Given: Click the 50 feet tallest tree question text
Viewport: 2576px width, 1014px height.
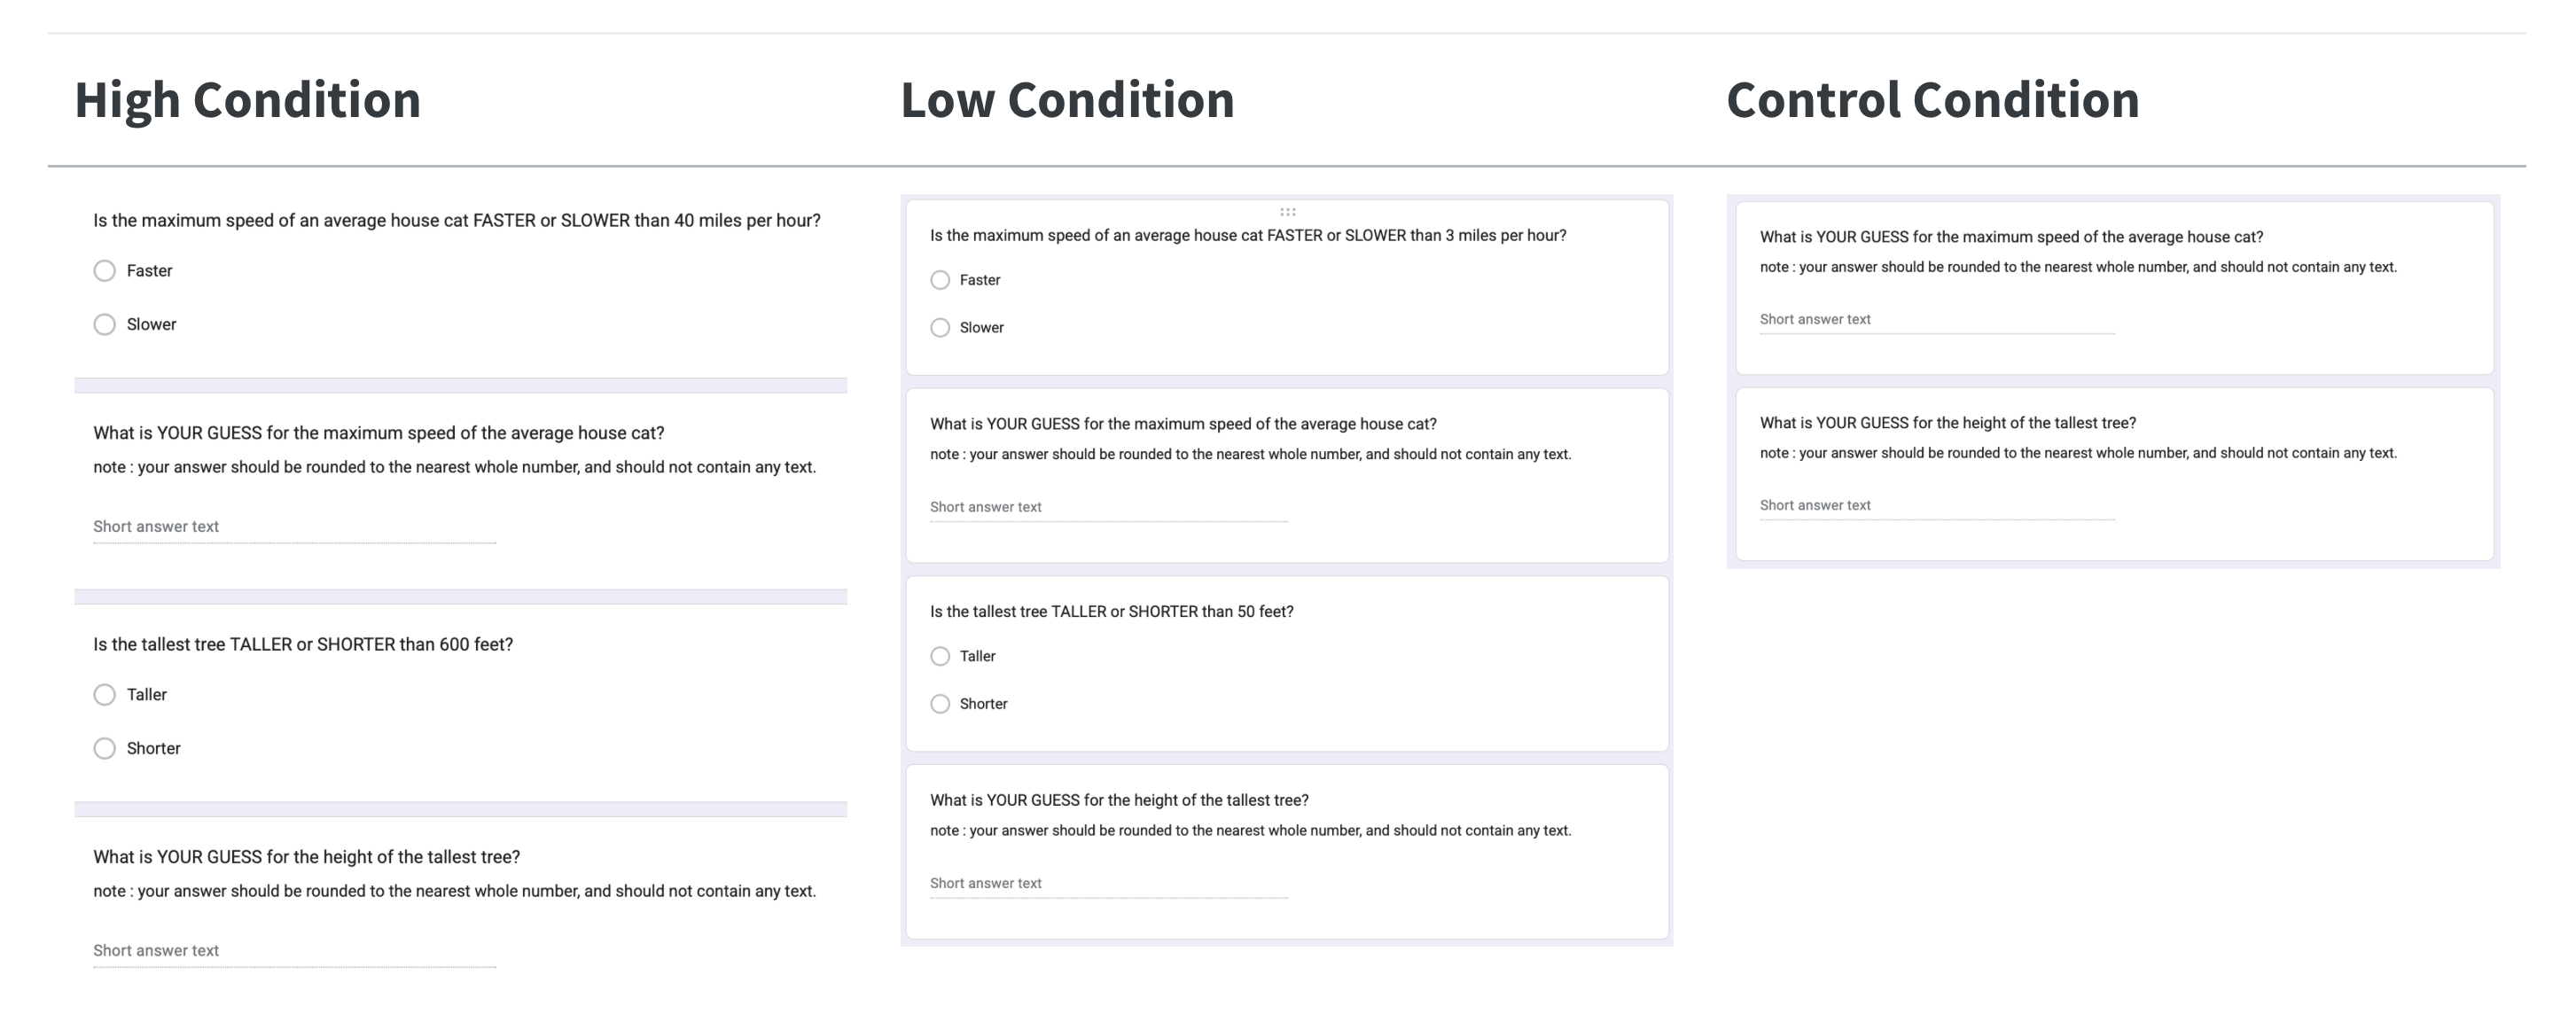Looking at the screenshot, I should click(x=1111, y=612).
